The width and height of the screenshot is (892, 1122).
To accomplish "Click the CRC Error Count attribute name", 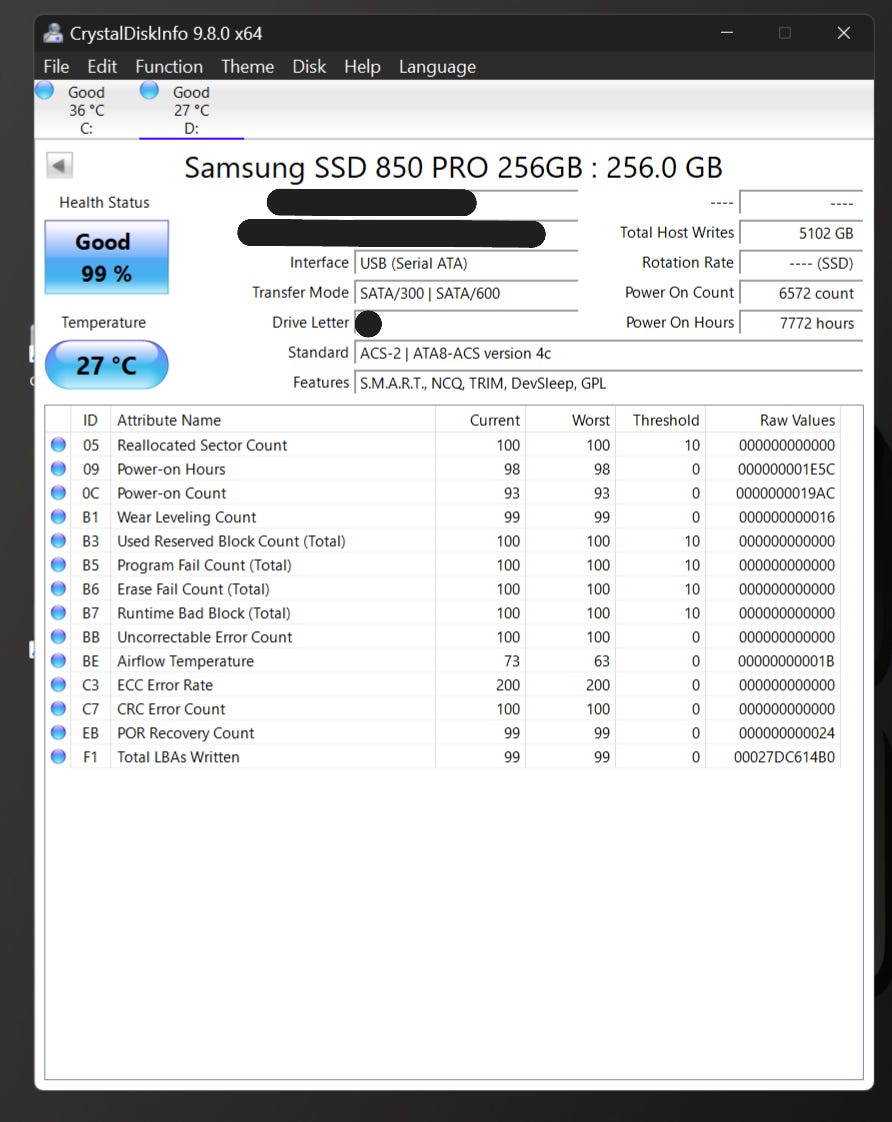I will 171,709.
